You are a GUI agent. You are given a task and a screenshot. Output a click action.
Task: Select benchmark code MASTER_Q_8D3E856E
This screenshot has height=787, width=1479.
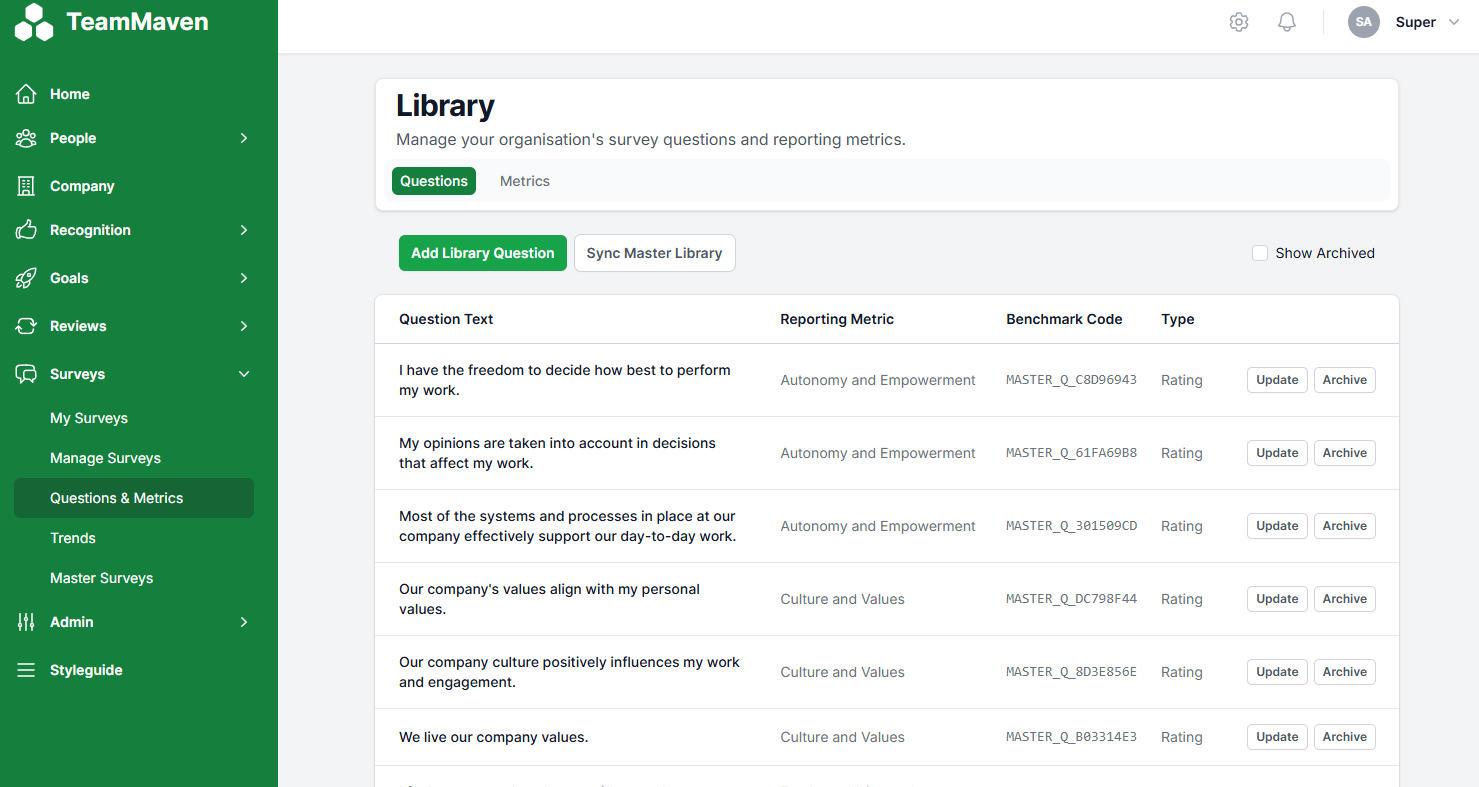click(1071, 672)
